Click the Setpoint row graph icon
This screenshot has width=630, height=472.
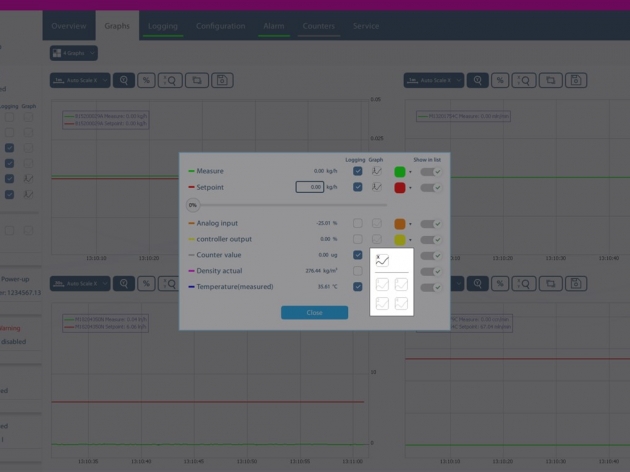[377, 187]
